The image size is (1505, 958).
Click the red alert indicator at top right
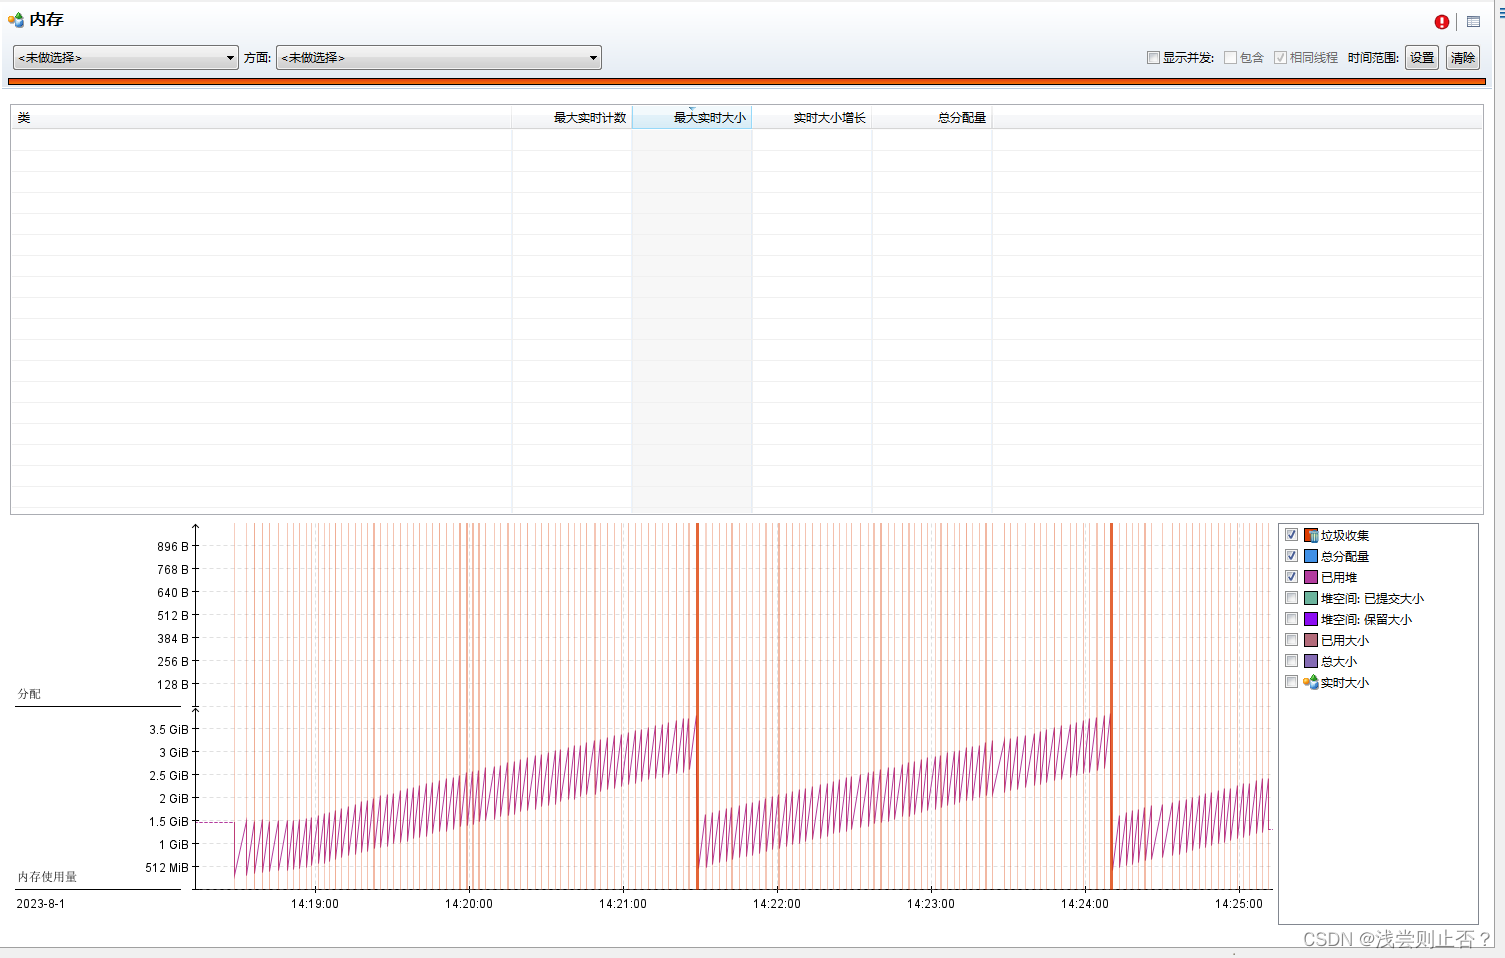coord(1441,21)
